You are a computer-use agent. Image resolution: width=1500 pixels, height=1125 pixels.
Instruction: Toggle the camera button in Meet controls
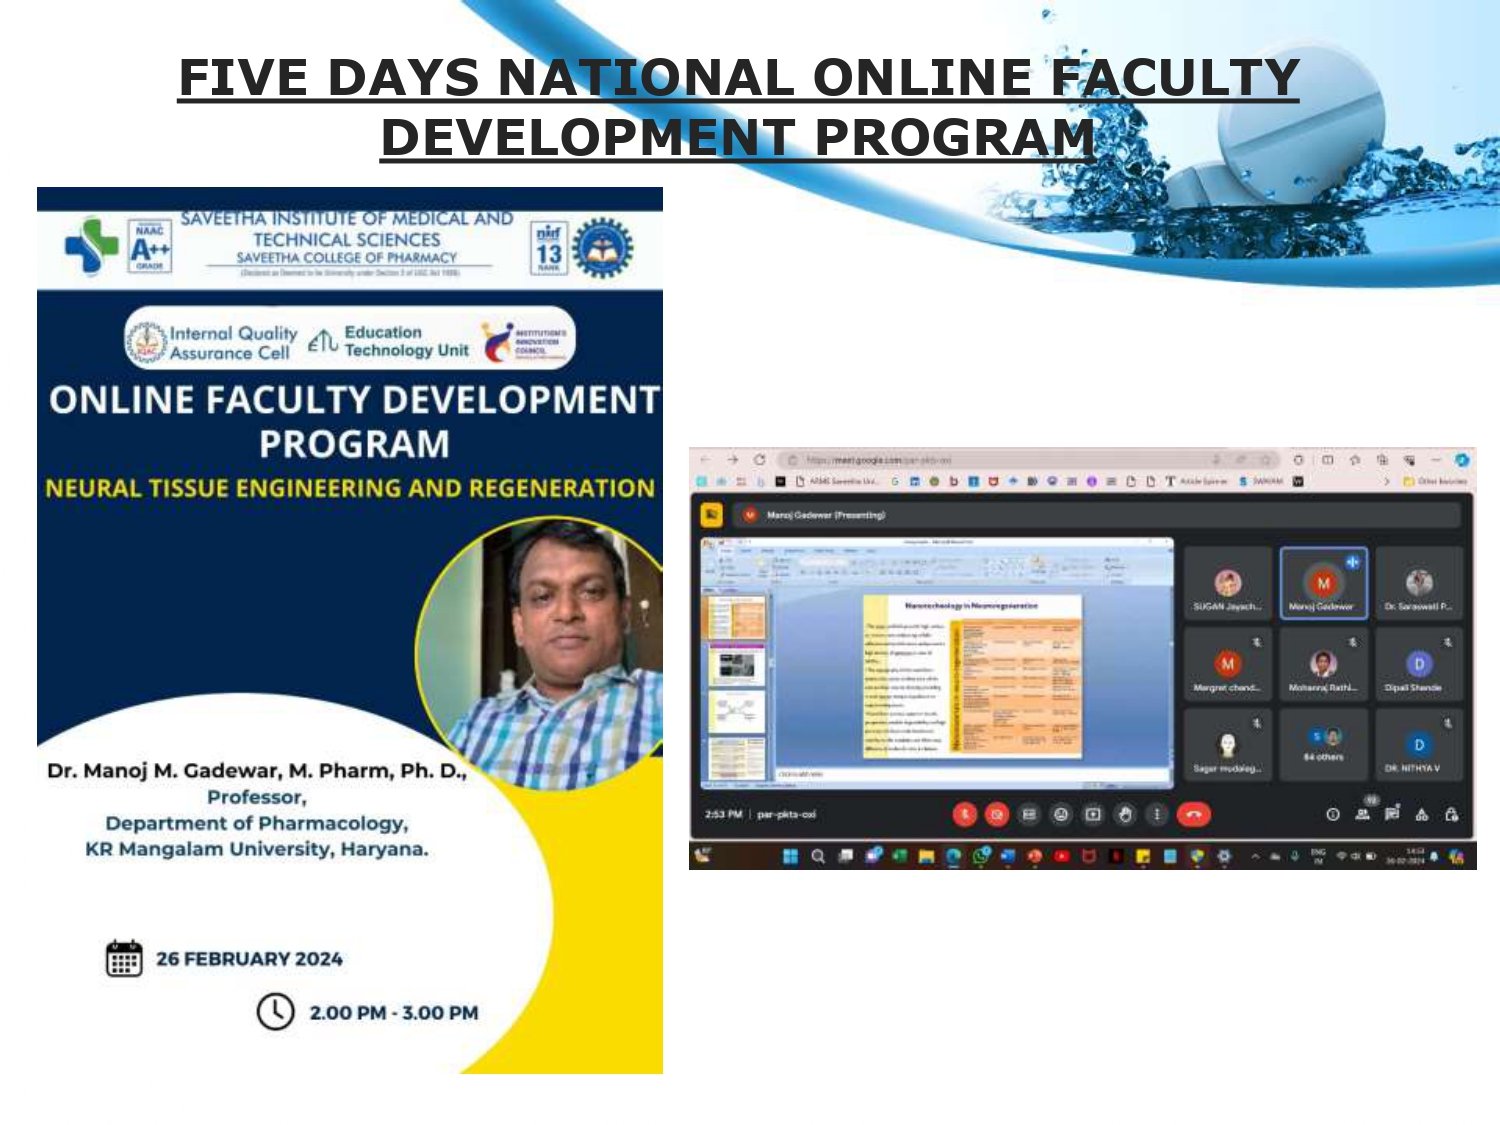point(997,815)
